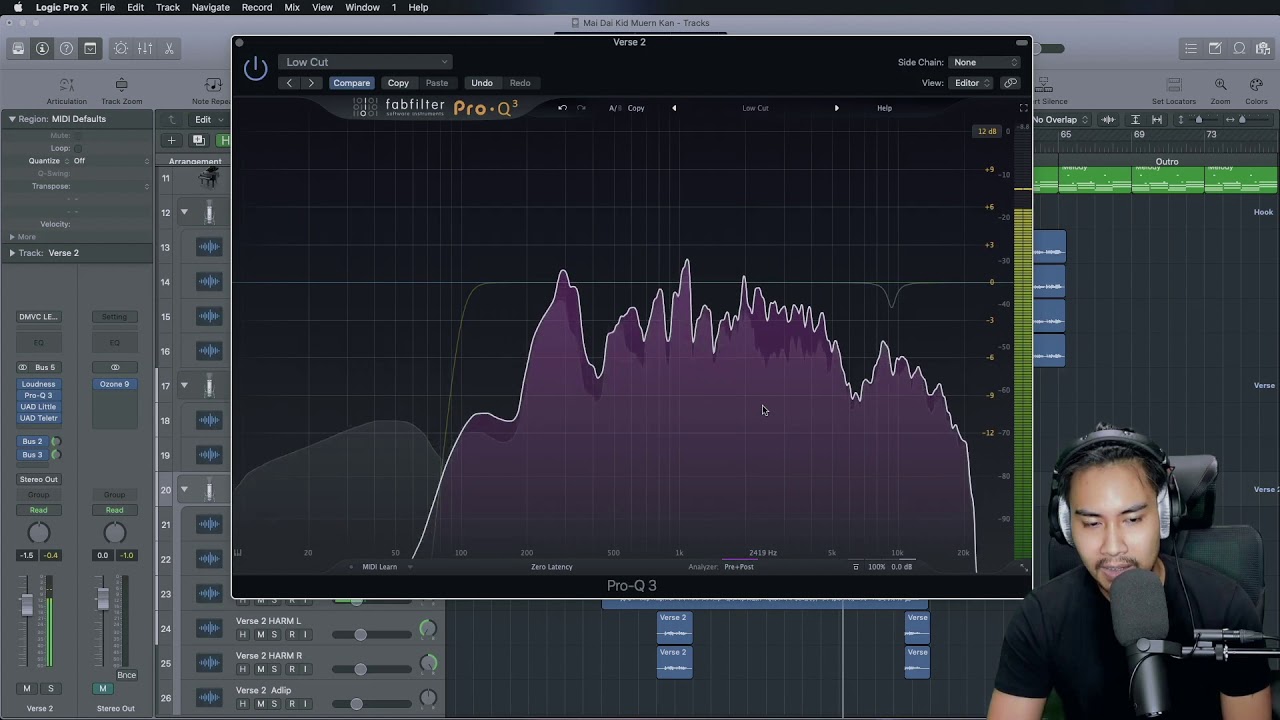This screenshot has height=720, width=1280.
Task: Toggle the Pro-Q 3 plugin power button
Action: tap(256, 68)
